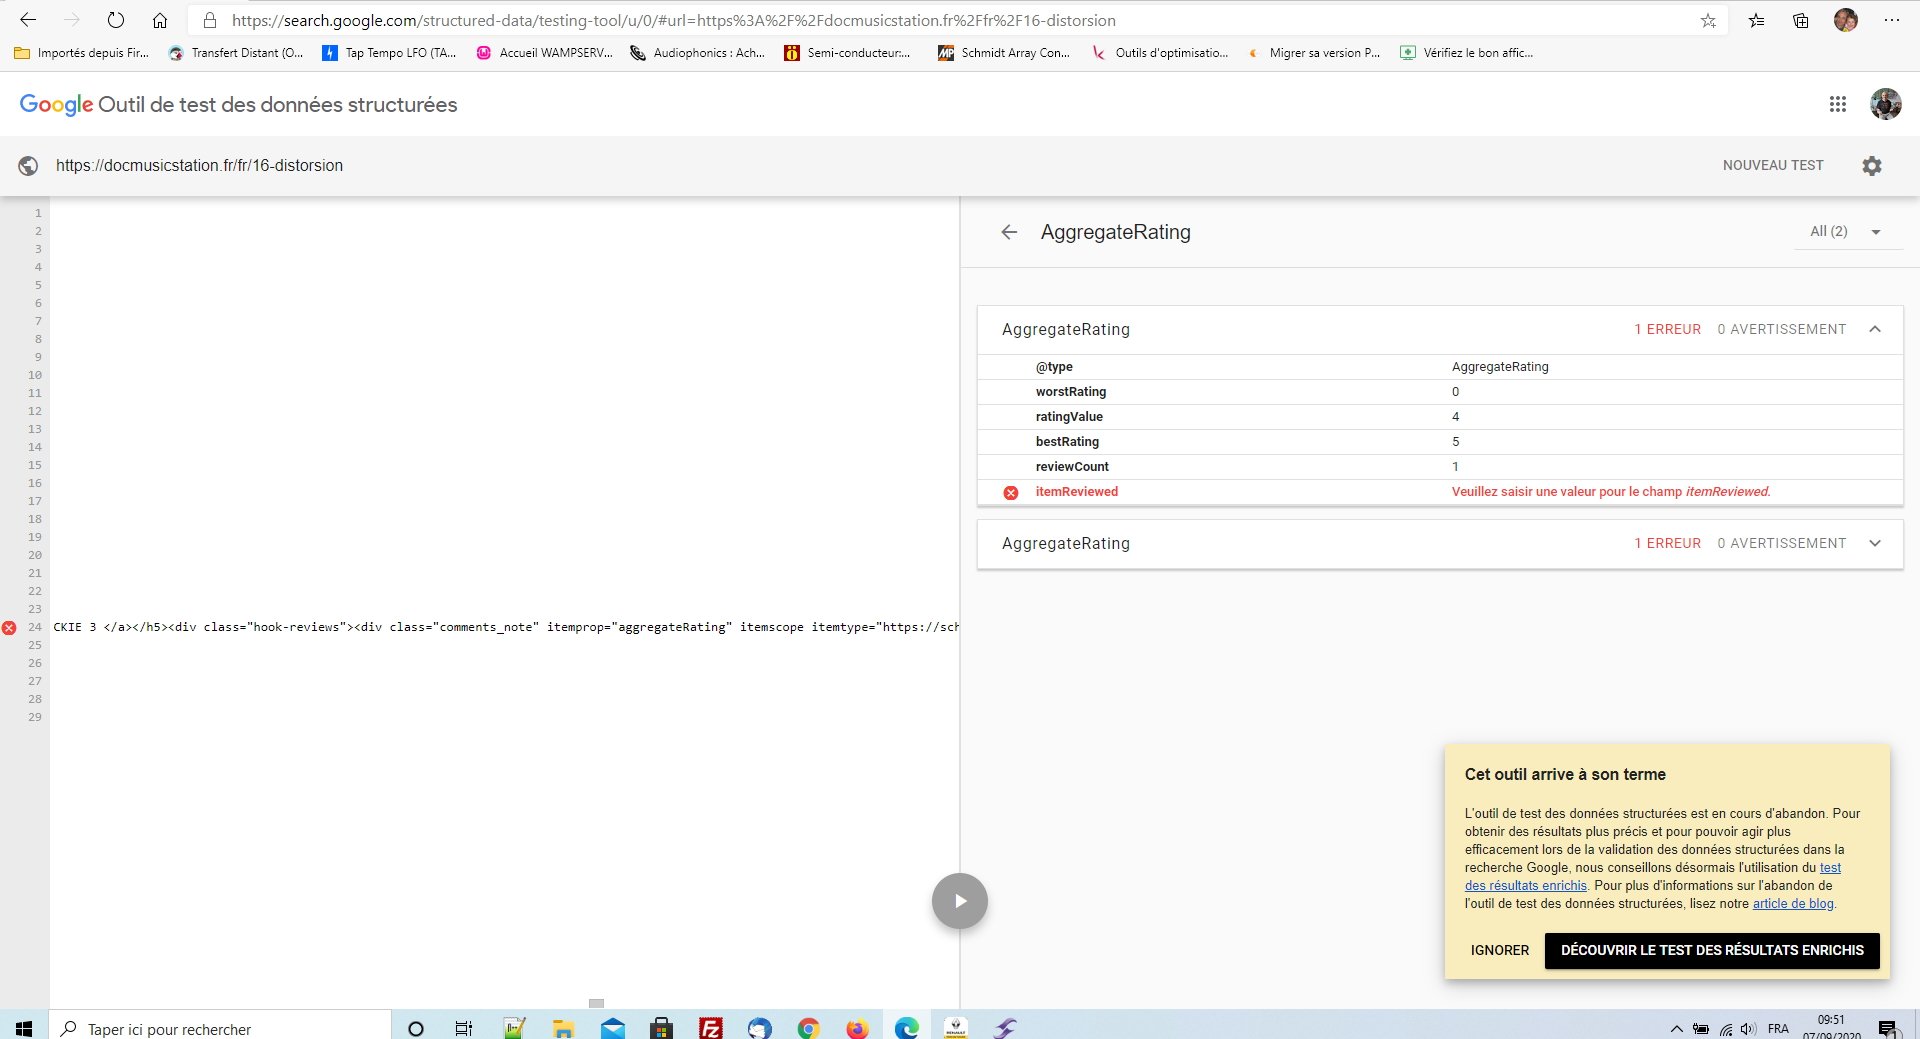Open the All (2) filter dropdown

pyautogui.click(x=1848, y=232)
